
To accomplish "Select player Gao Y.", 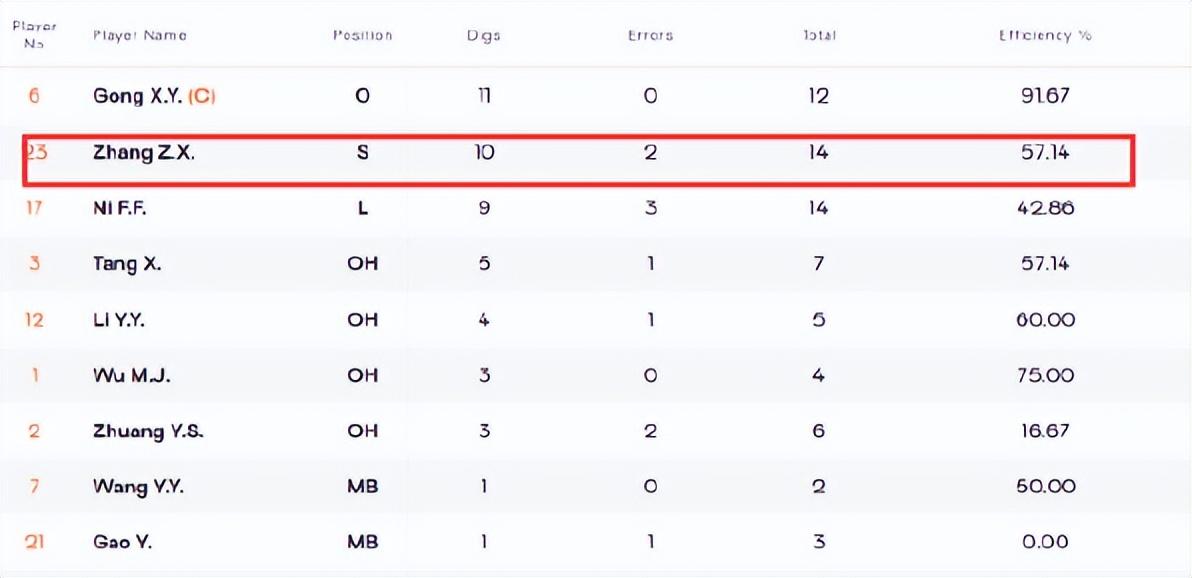I will [122, 542].
